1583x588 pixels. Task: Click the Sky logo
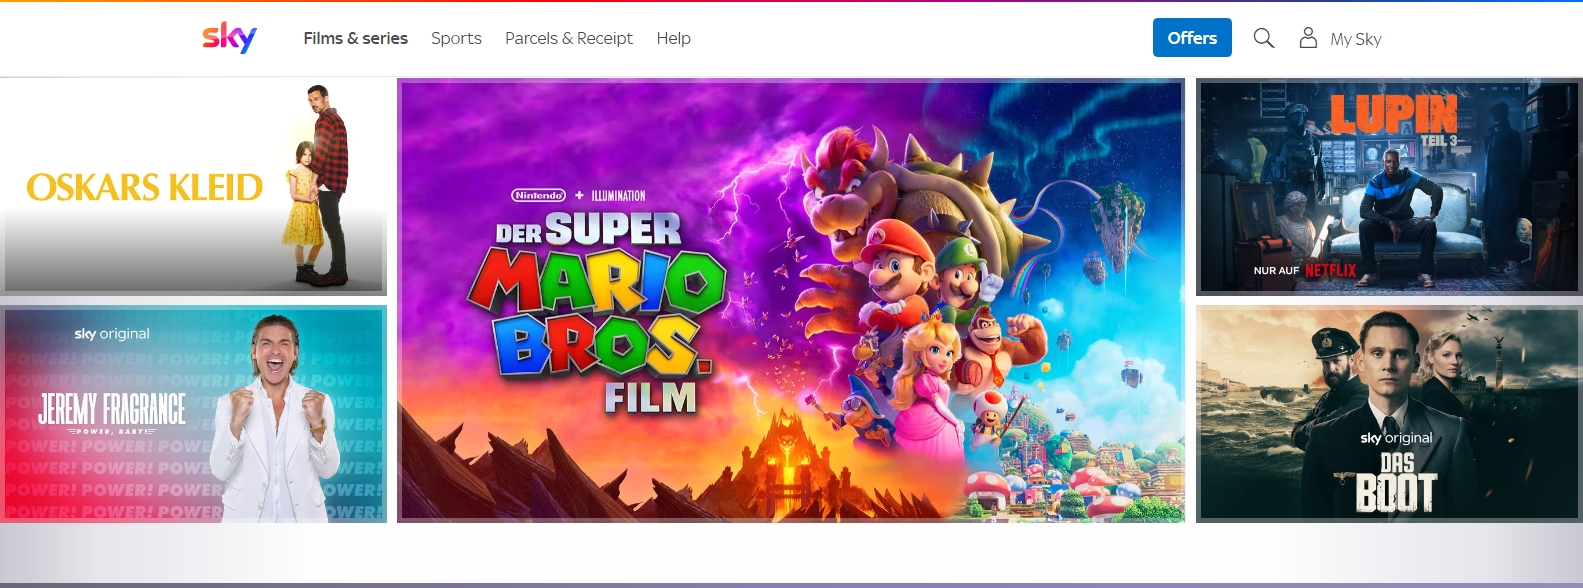pyautogui.click(x=229, y=38)
